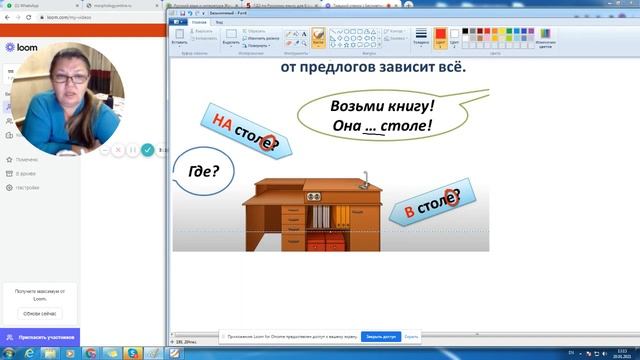Confirm recording with the green checkmark button

click(x=147, y=150)
